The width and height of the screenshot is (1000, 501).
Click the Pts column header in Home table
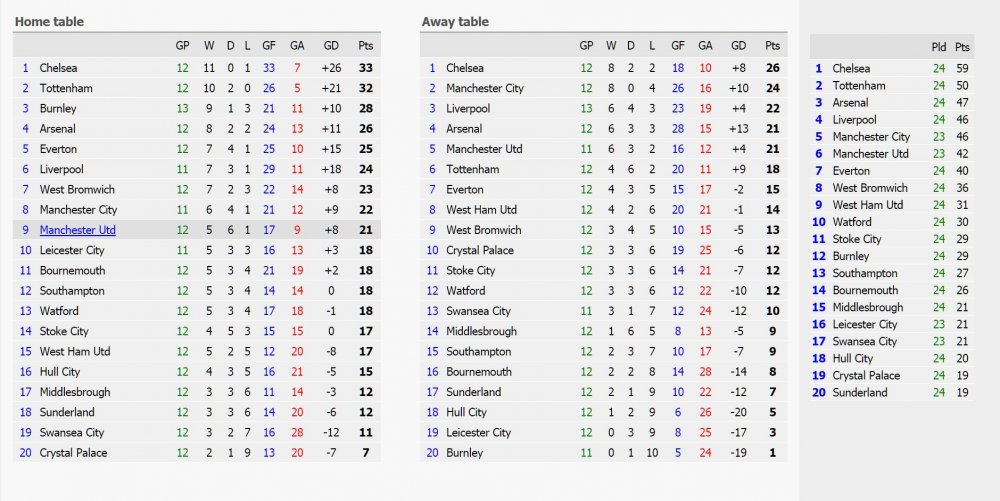tap(365, 45)
